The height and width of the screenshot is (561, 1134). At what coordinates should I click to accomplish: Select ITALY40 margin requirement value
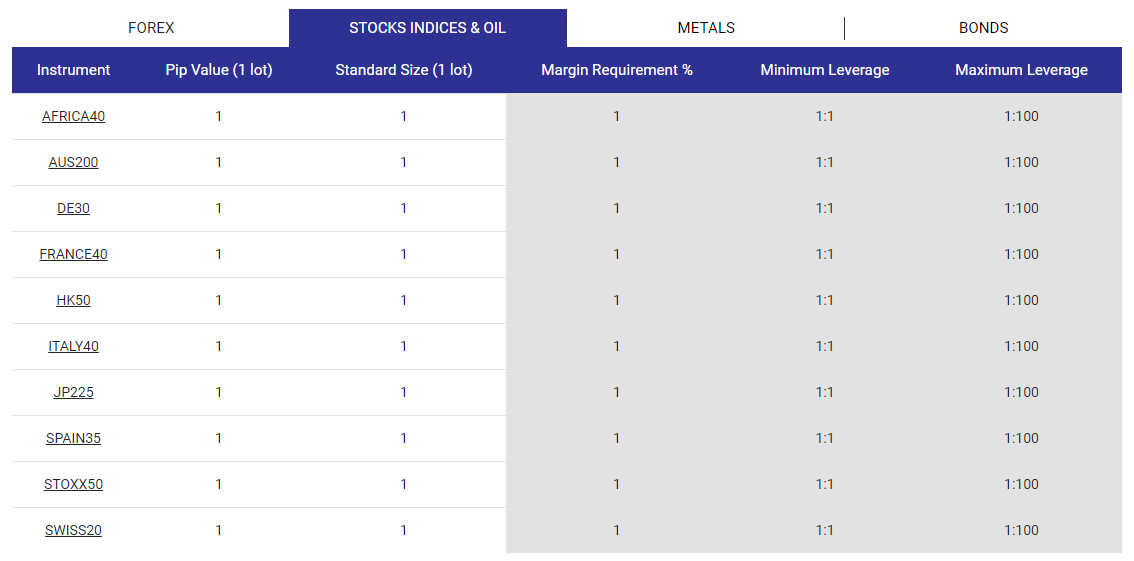point(617,346)
